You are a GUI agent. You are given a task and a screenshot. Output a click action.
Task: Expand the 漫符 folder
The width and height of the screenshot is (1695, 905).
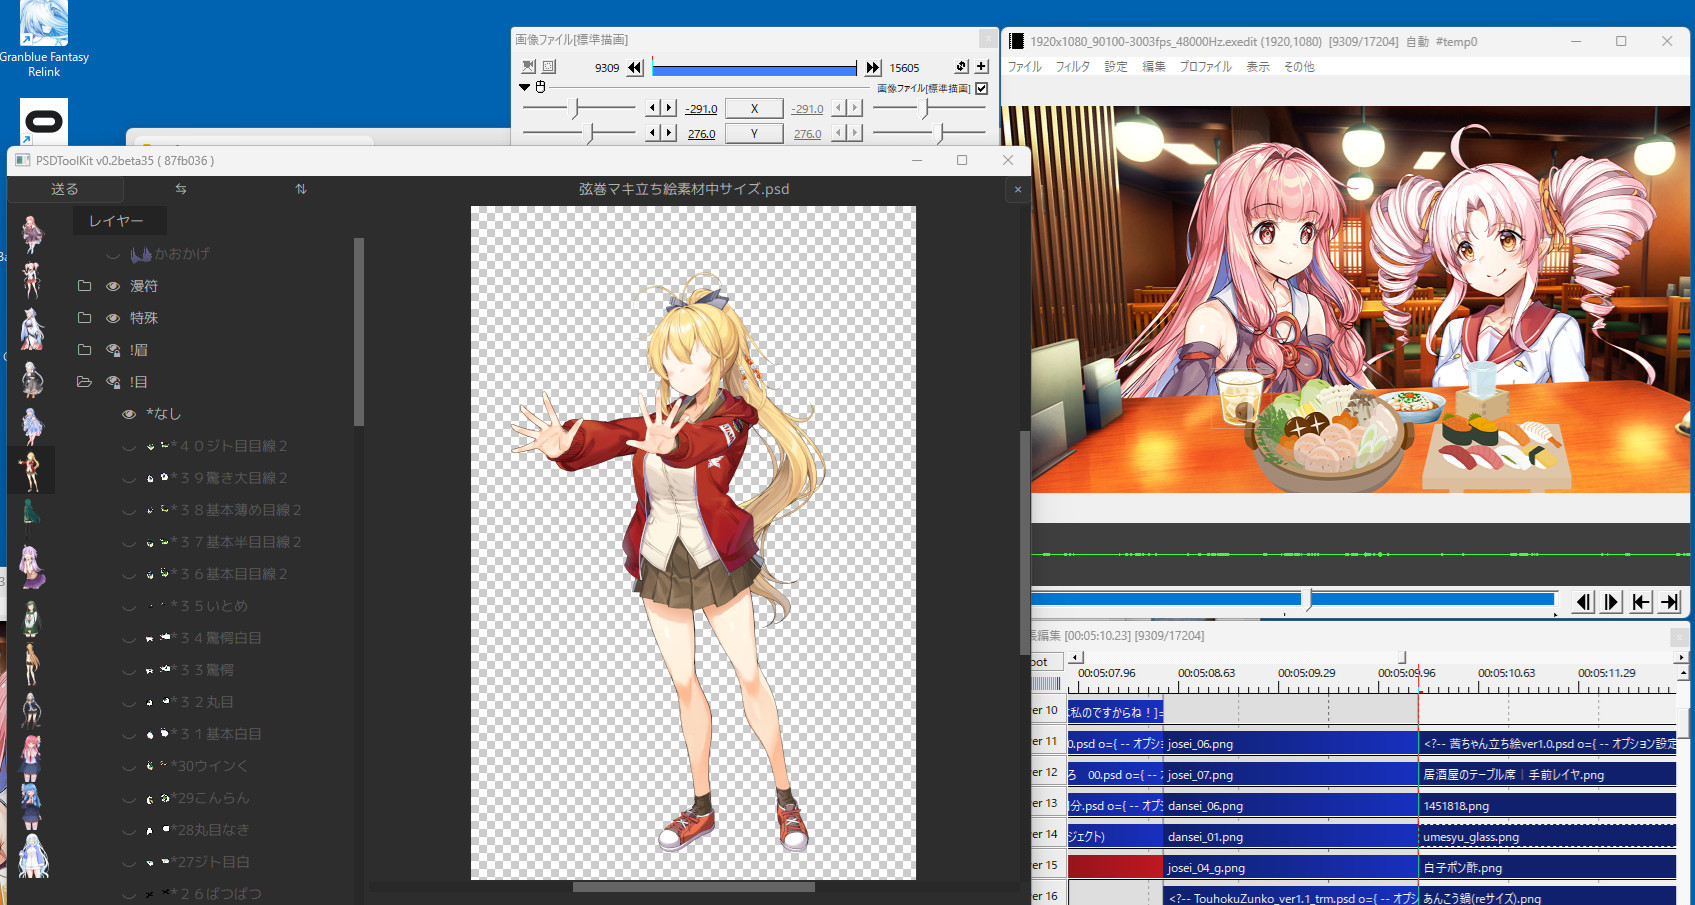84,286
